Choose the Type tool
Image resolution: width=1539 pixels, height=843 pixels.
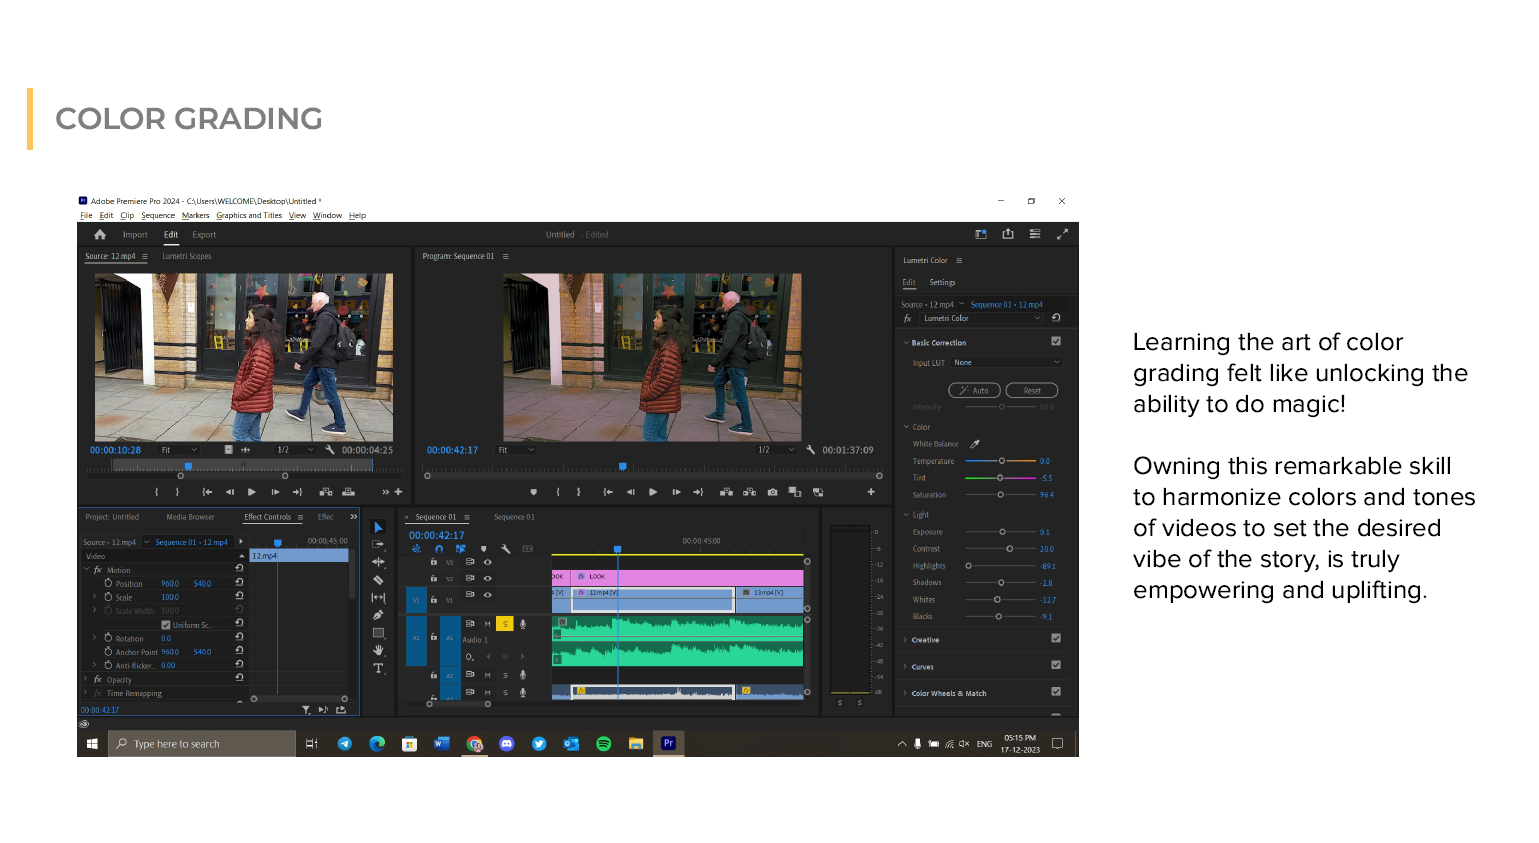(378, 668)
